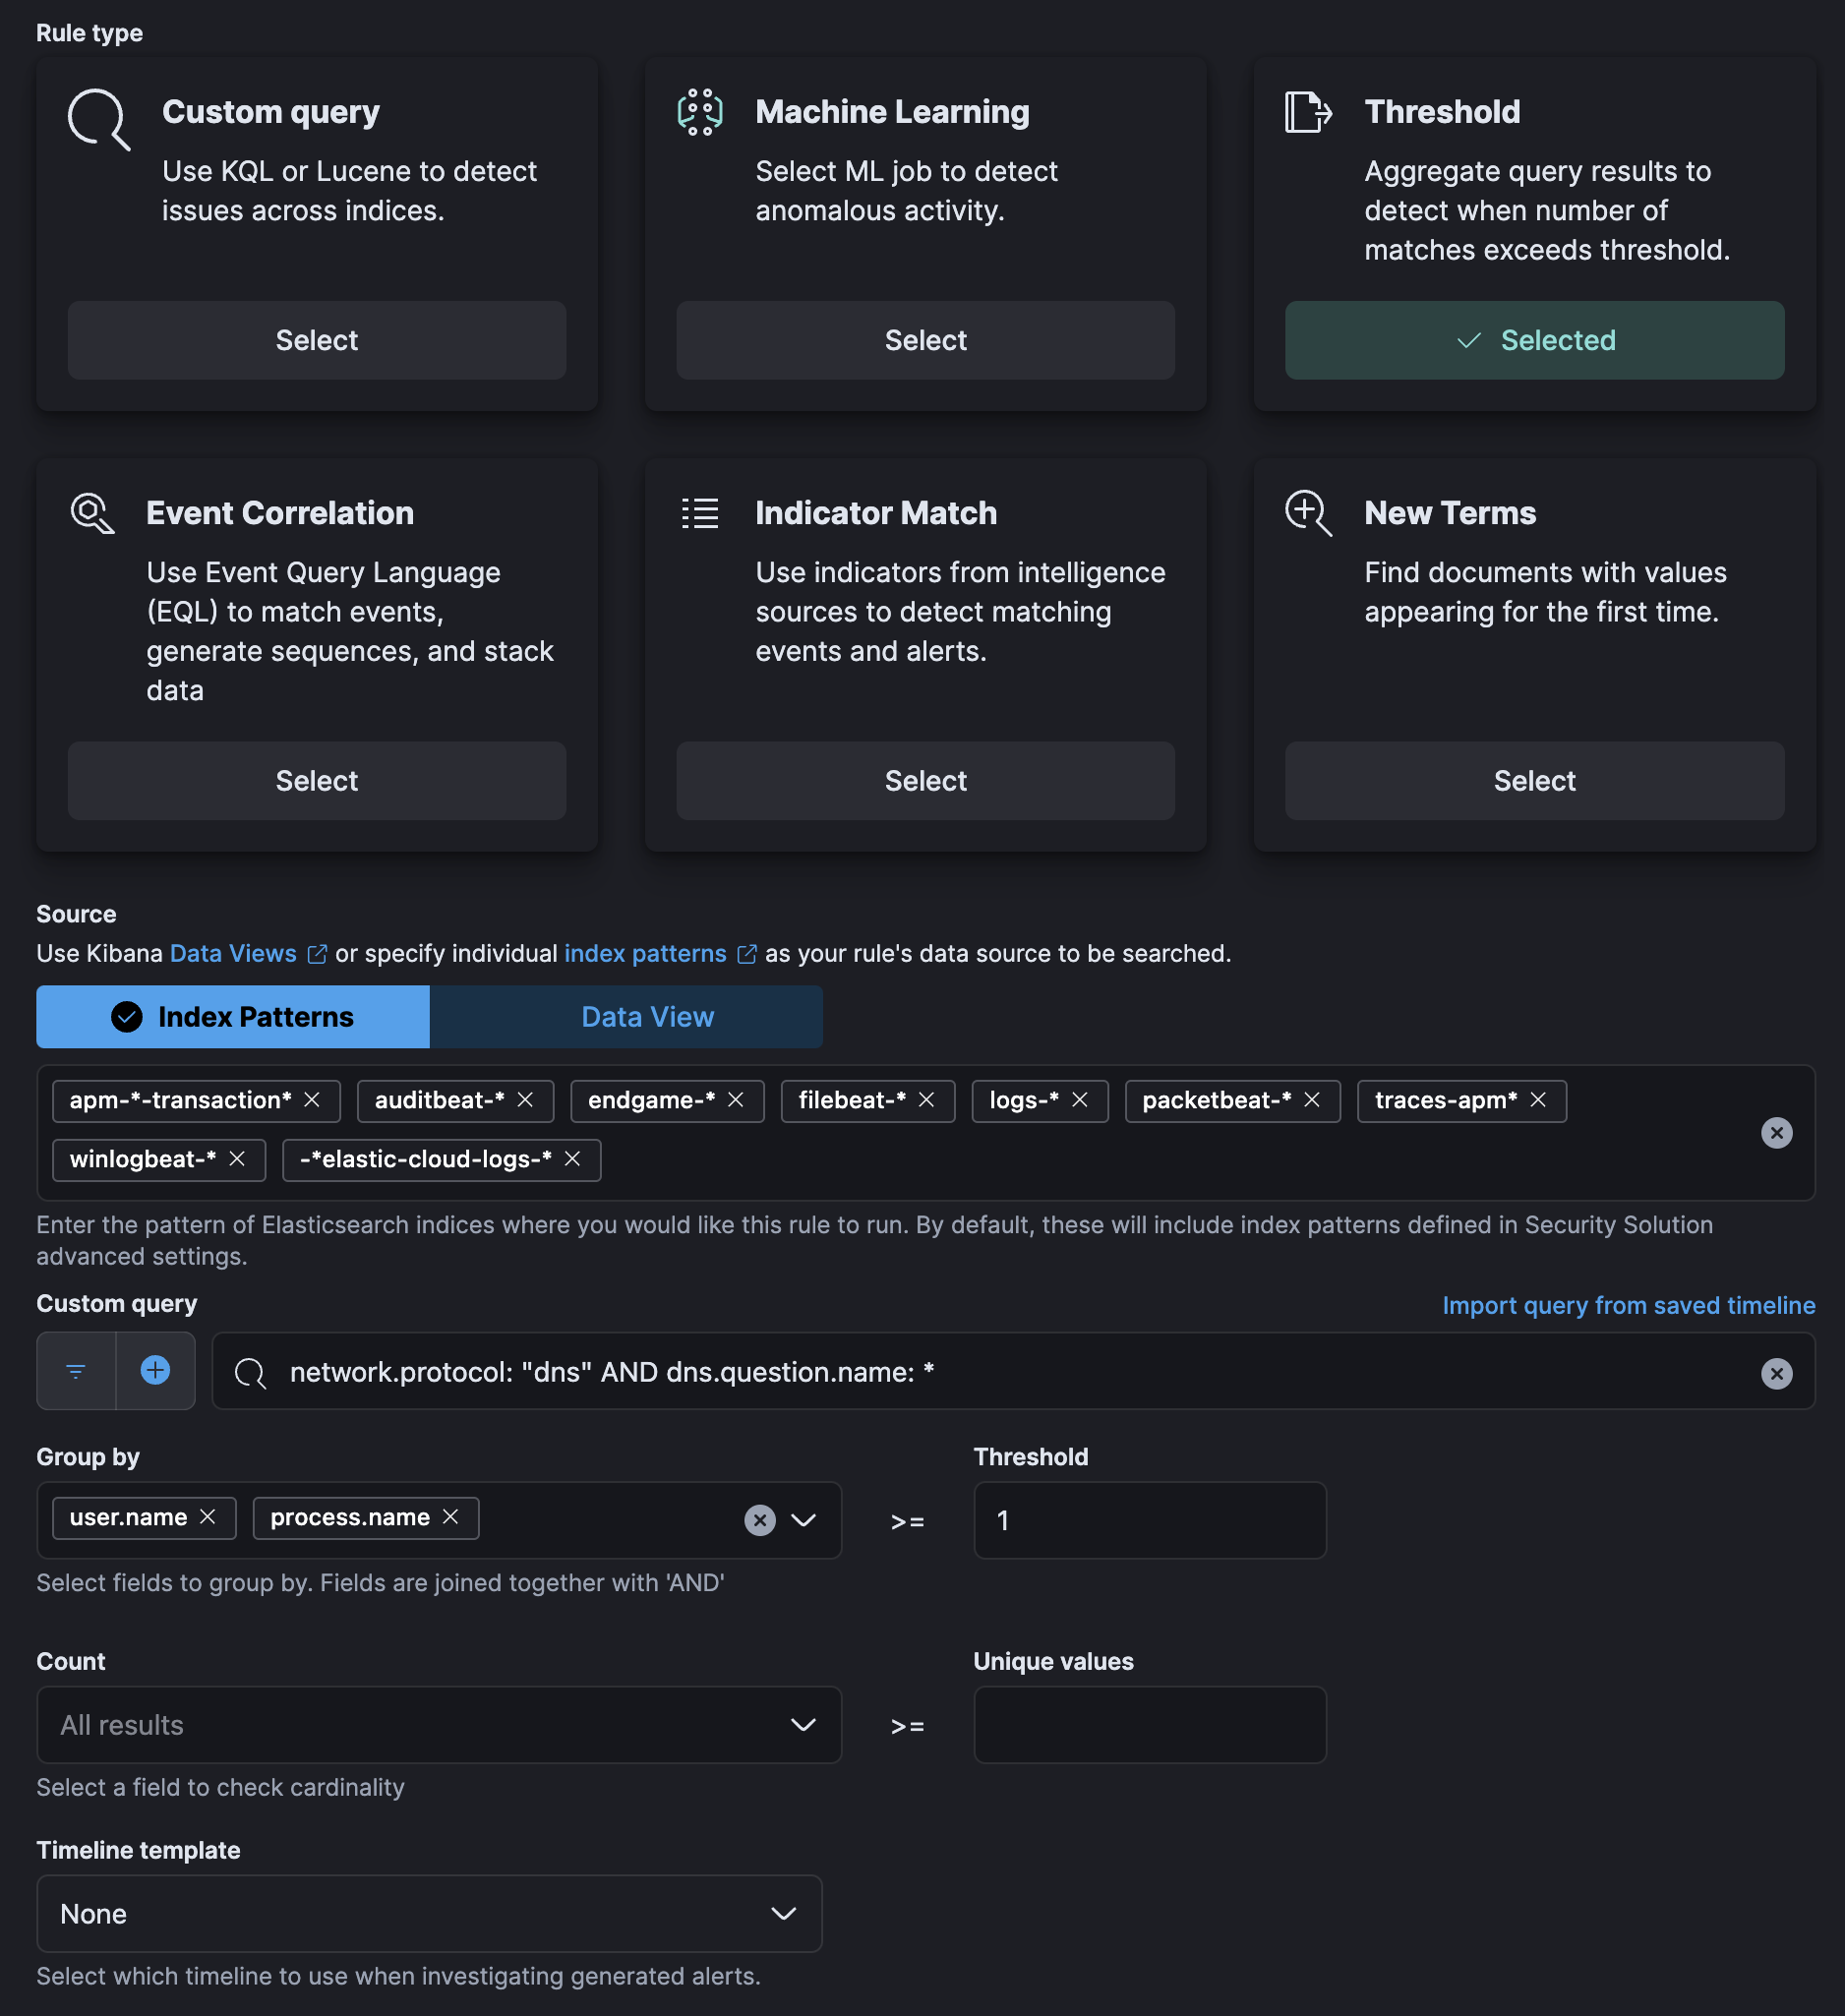Clear the custom query text
This screenshot has height=2016, width=1845.
tap(1776, 1374)
